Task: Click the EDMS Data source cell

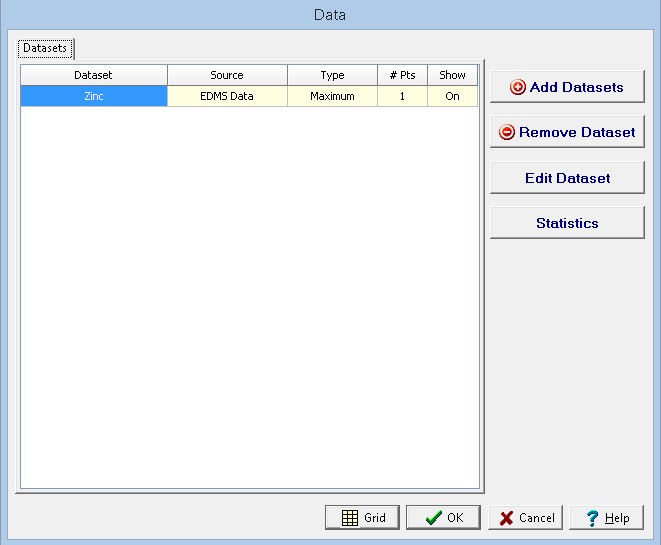Action: (x=227, y=96)
